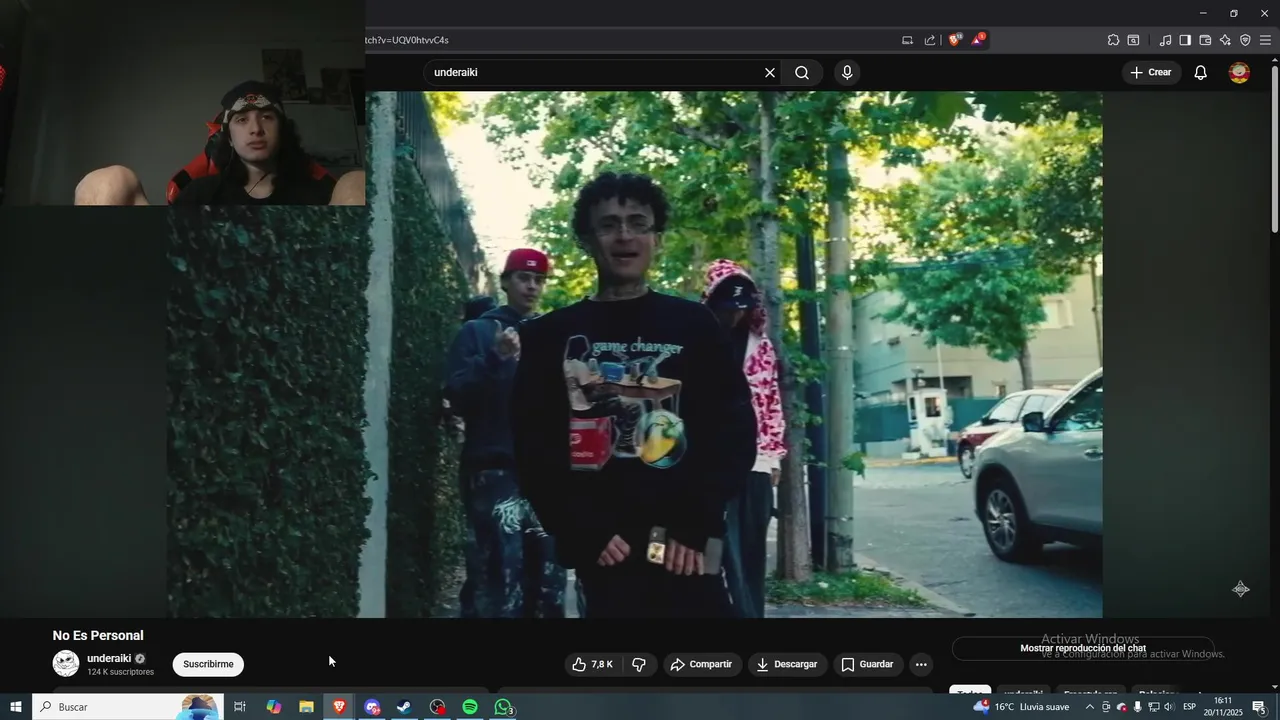The width and height of the screenshot is (1280, 720).
Task: Download the video with Descargar
Action: pos(787,665)
